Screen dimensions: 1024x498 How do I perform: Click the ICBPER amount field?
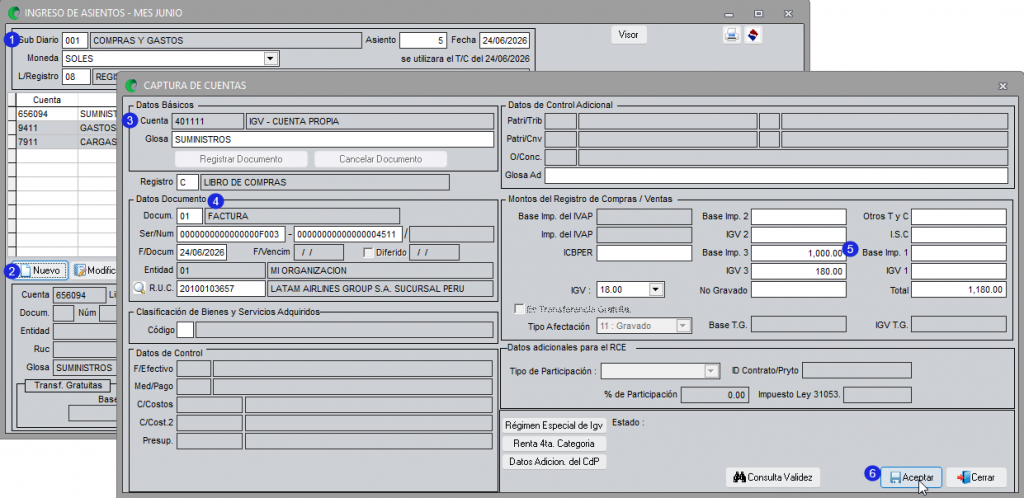tap(644, 253)
